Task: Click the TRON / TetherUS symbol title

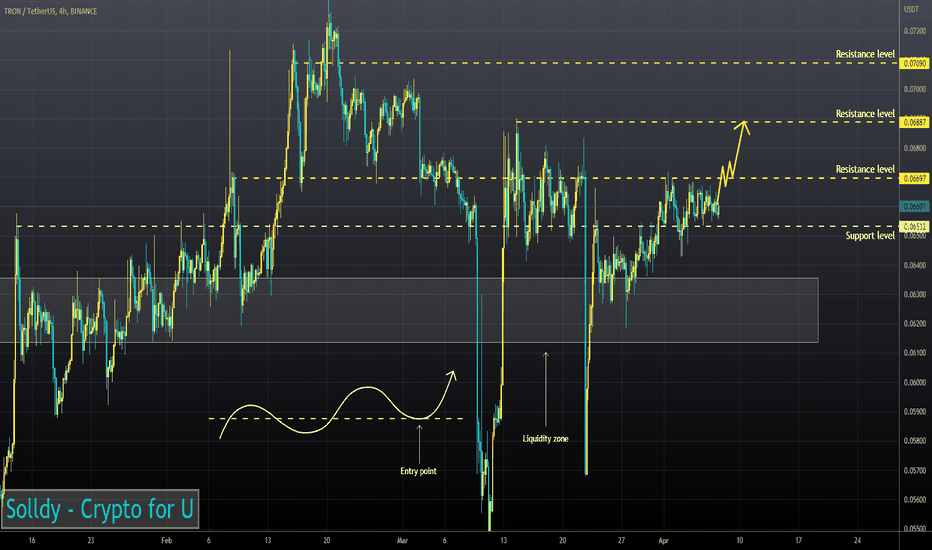Action: pos(51,11)
